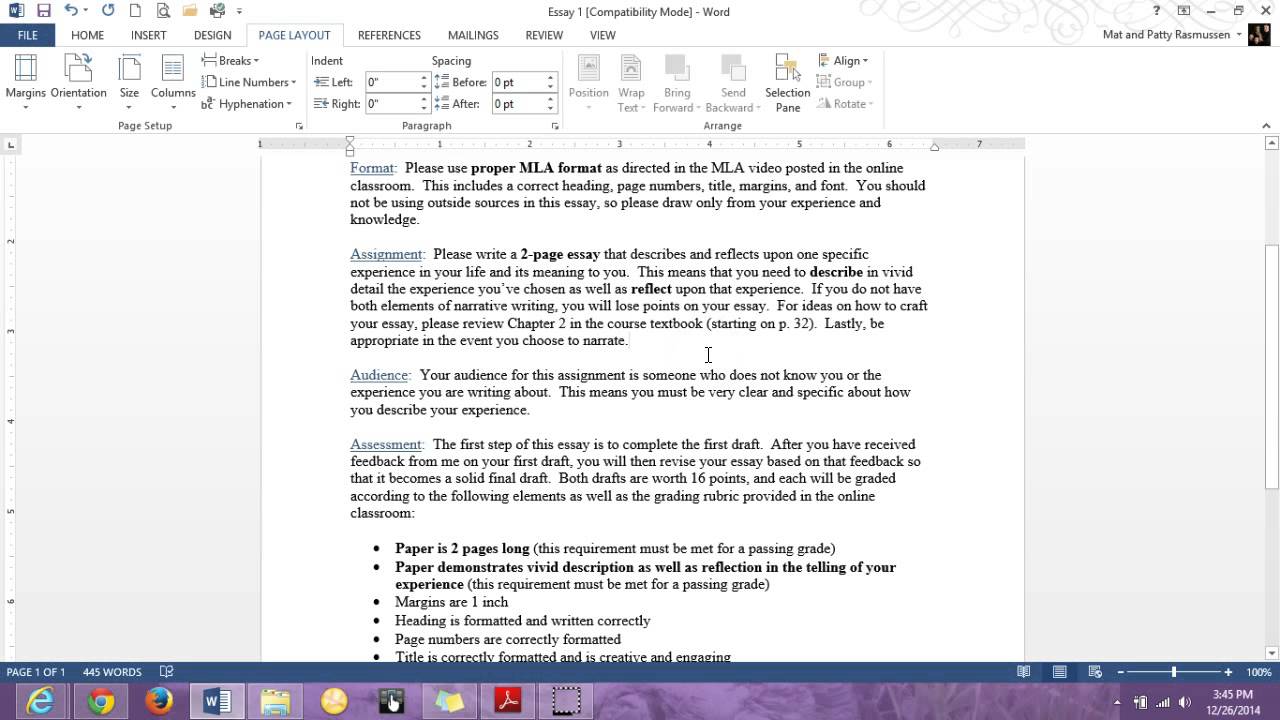Switch to Print Layout view
1280x720 pixels.
click(x=1059, y=672)
